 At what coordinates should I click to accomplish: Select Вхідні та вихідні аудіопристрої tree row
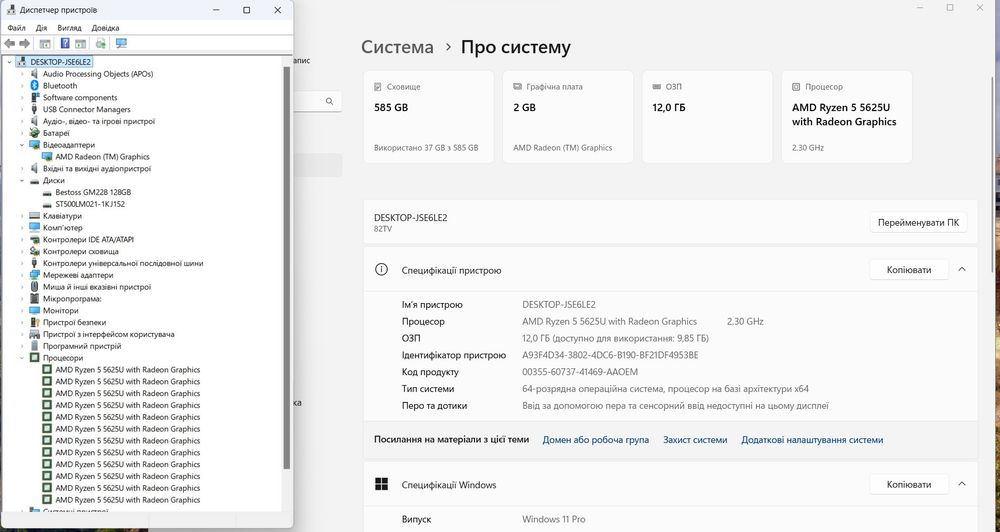(x=97, y=169)
